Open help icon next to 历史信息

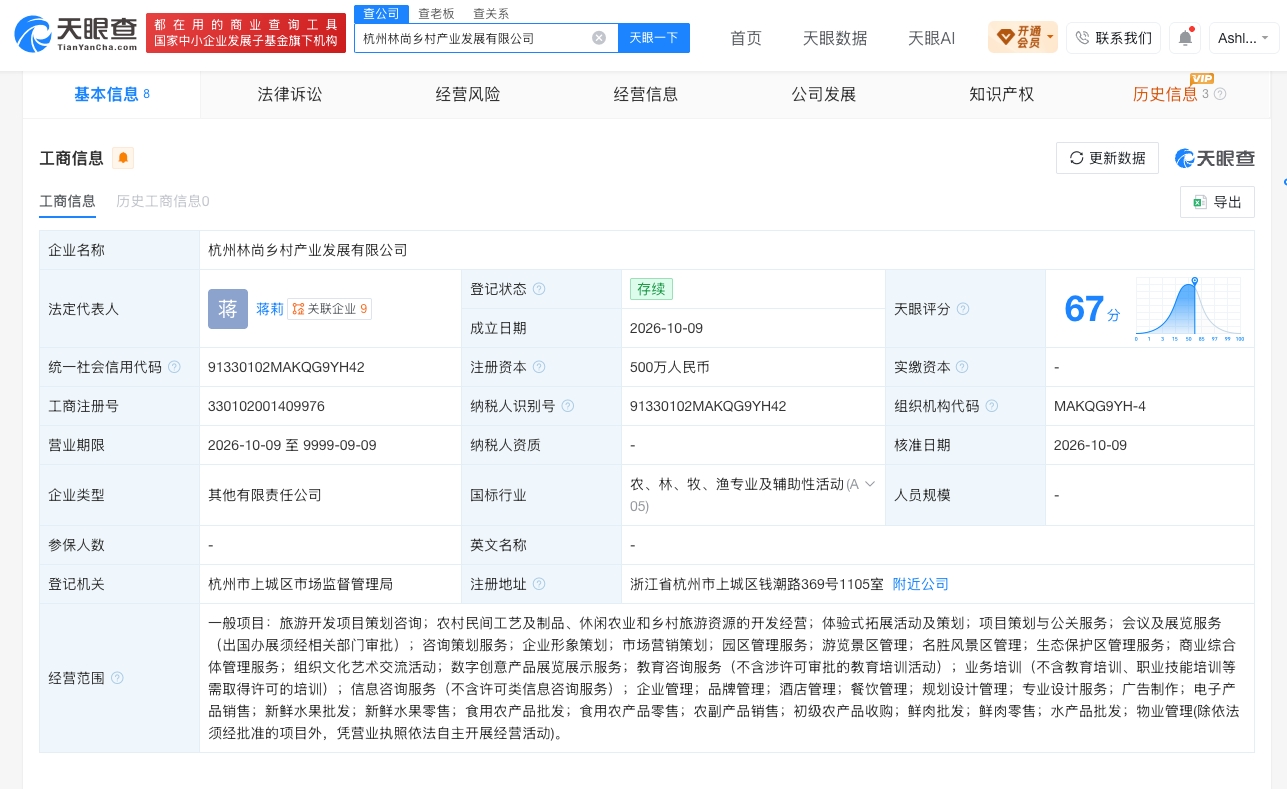(1220, 94)
